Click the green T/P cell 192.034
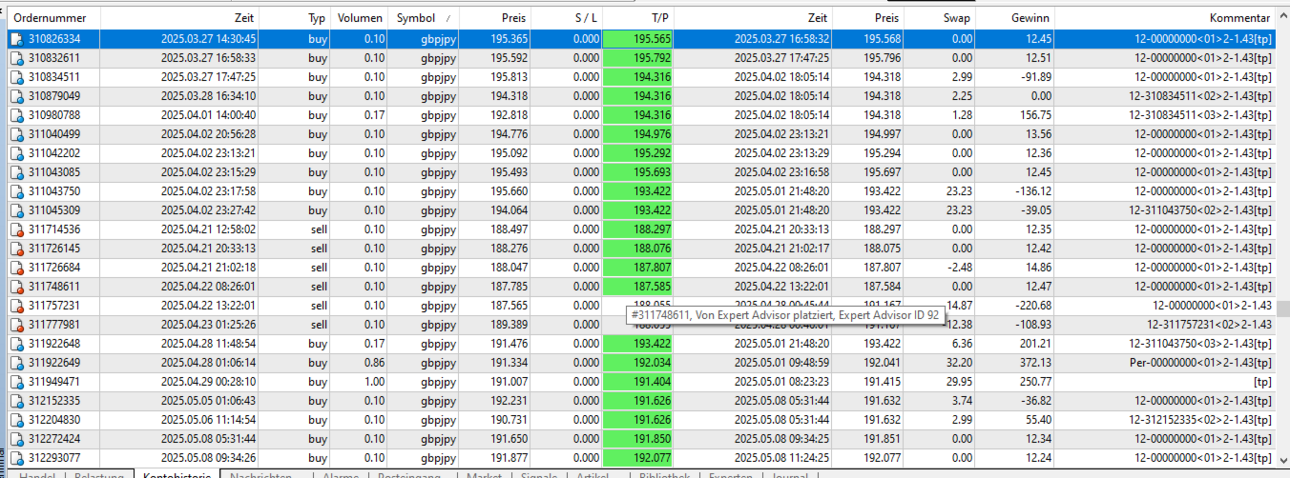This screenshot has width=1290, height=478. click(x=639, y=362)
